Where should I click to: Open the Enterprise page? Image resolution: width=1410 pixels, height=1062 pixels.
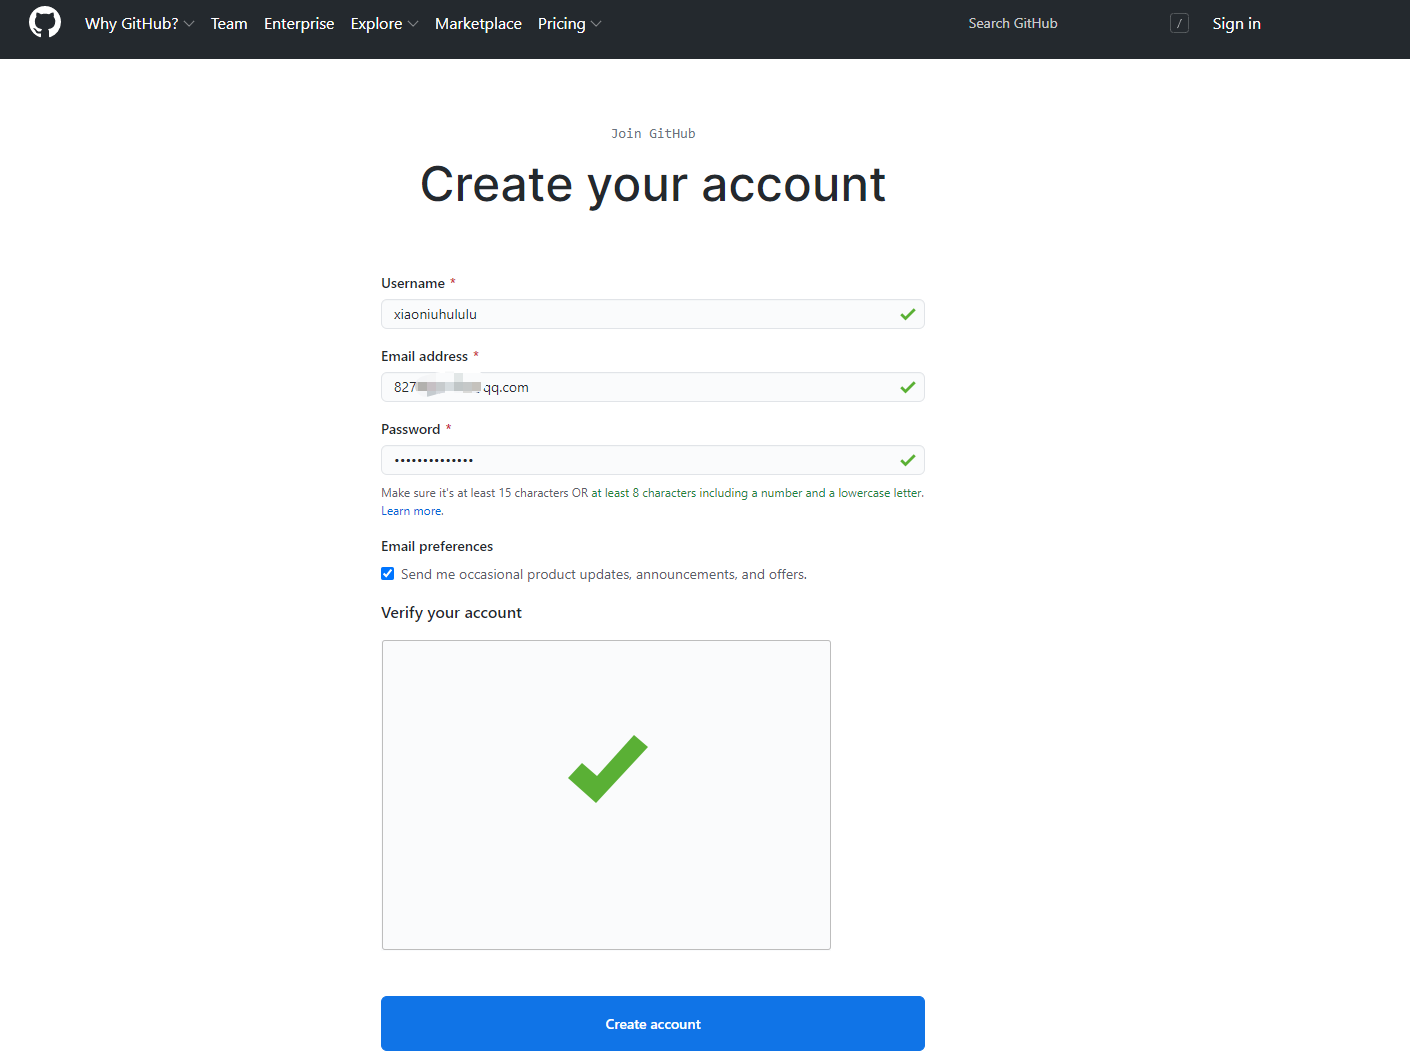coord(299,23)
